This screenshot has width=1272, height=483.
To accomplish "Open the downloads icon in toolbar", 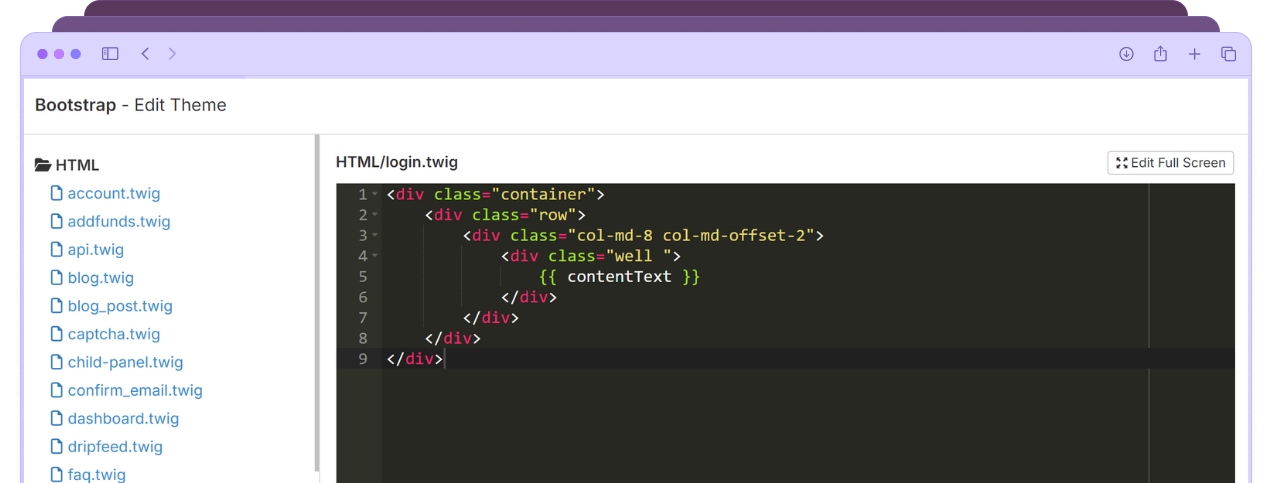I will pos(1126,54).
